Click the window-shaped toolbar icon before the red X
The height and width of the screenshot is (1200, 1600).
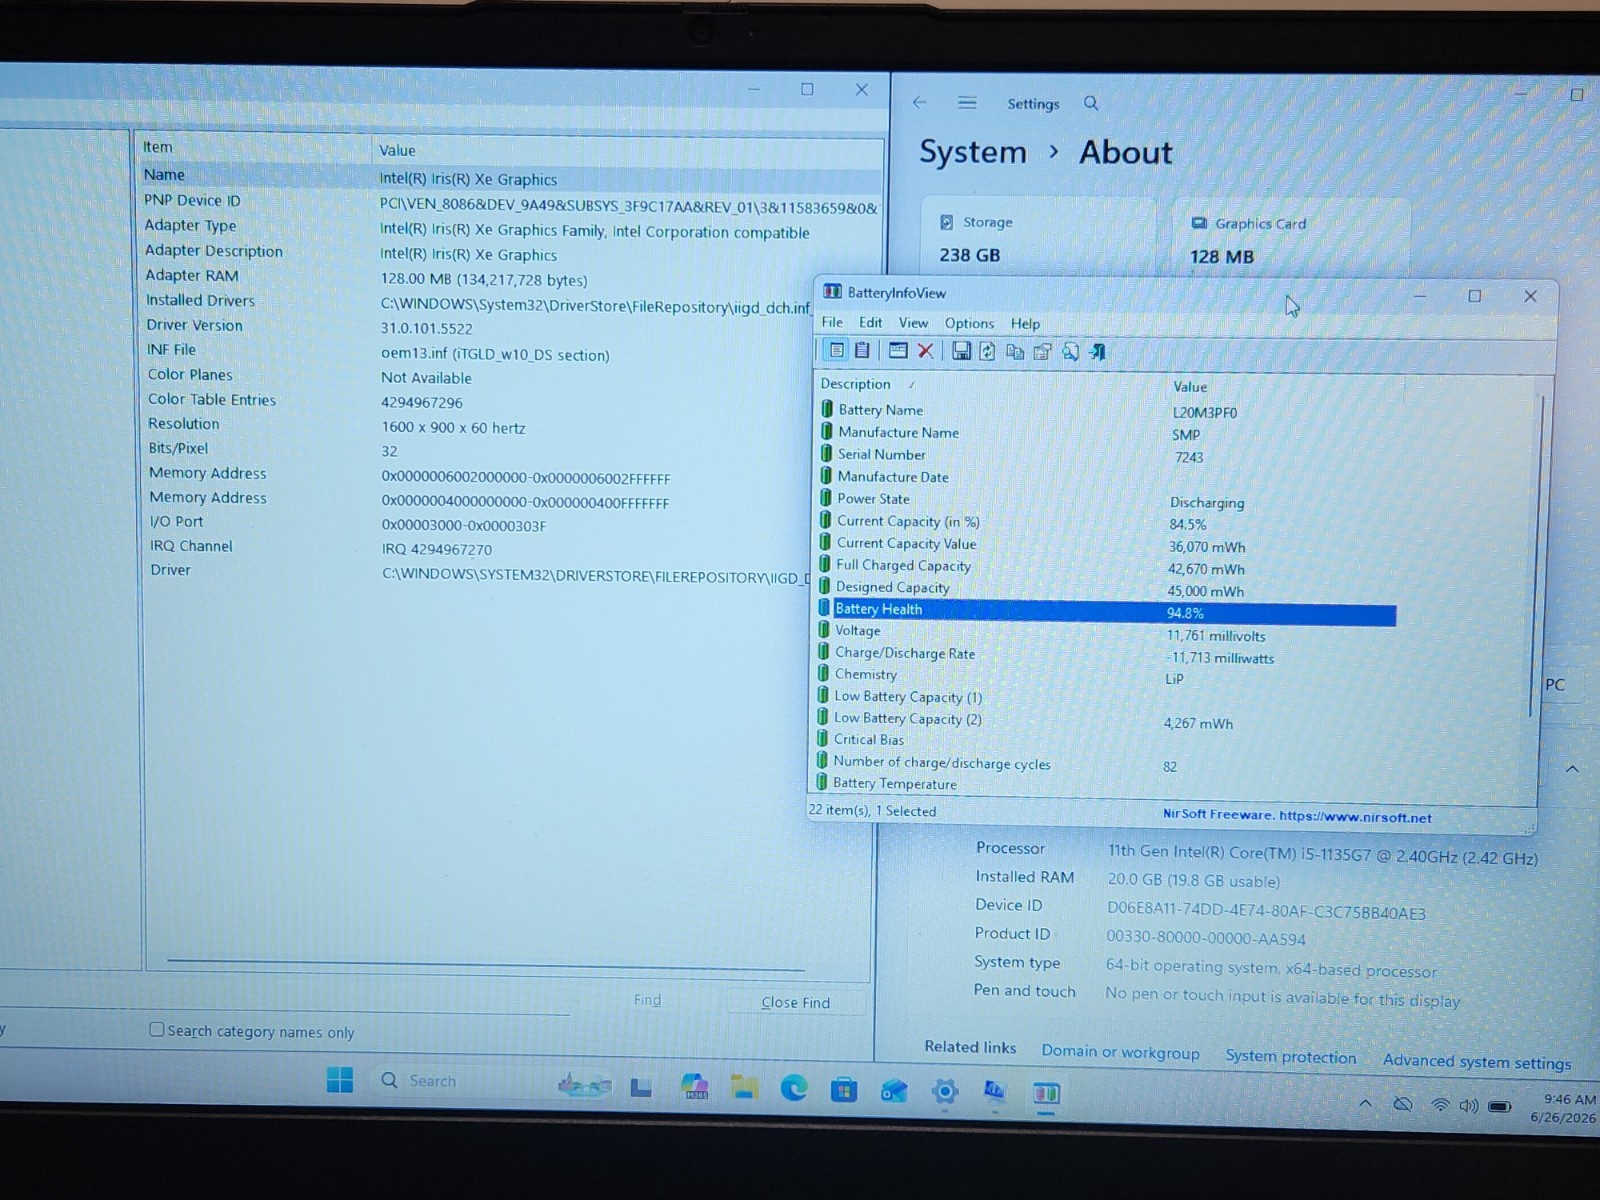[897, 351]
